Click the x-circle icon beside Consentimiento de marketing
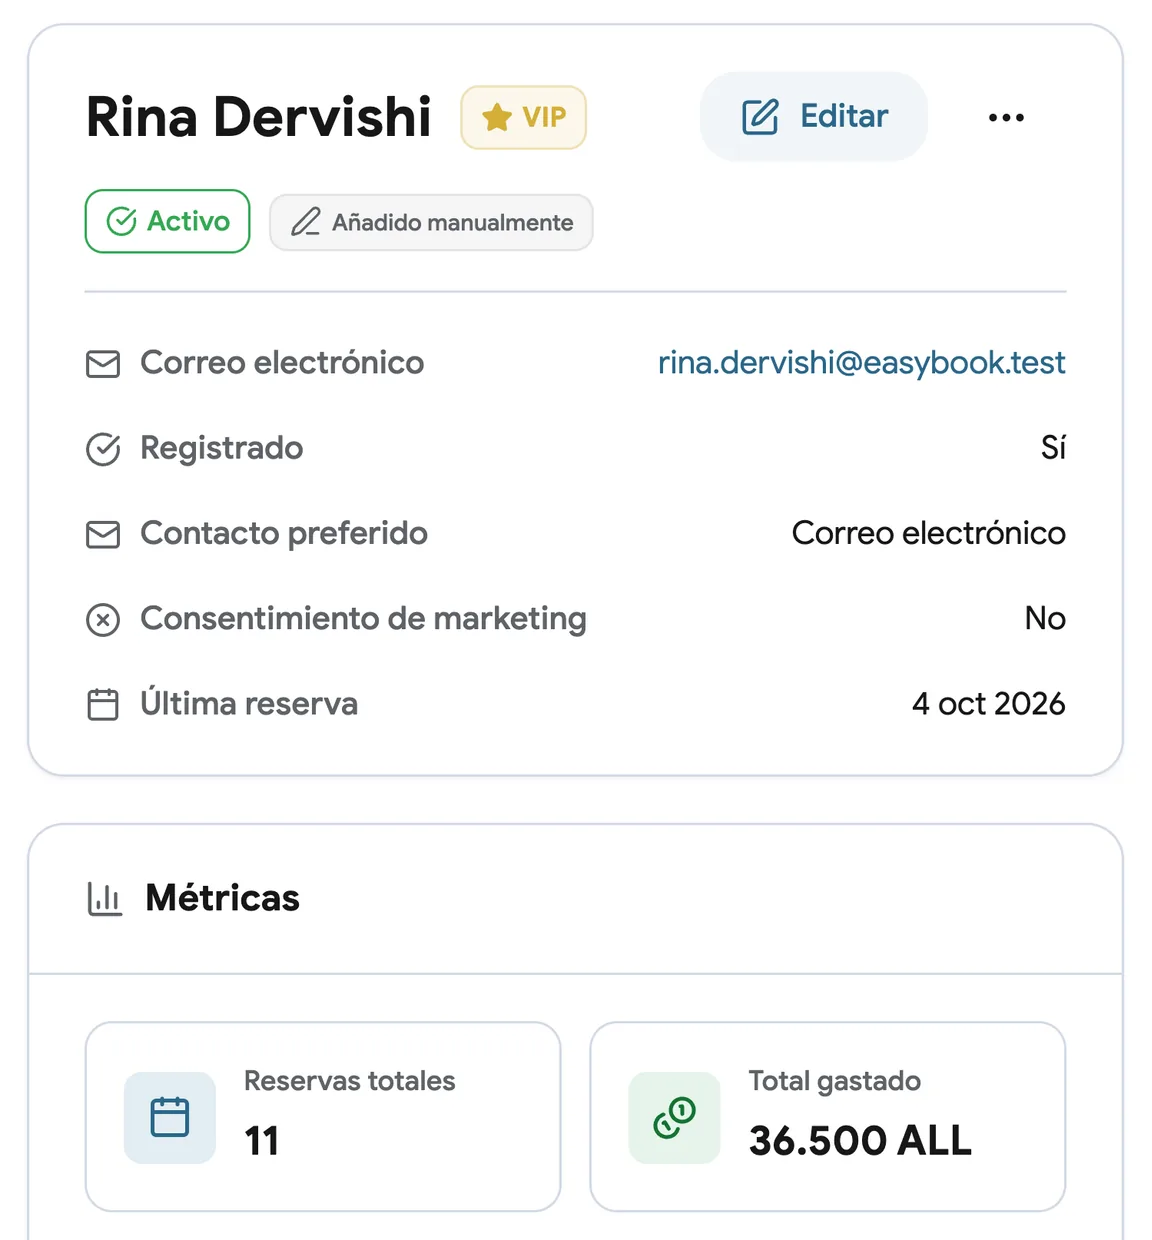The width and height of the screenshot is (1152, 1240). point(103,620)
